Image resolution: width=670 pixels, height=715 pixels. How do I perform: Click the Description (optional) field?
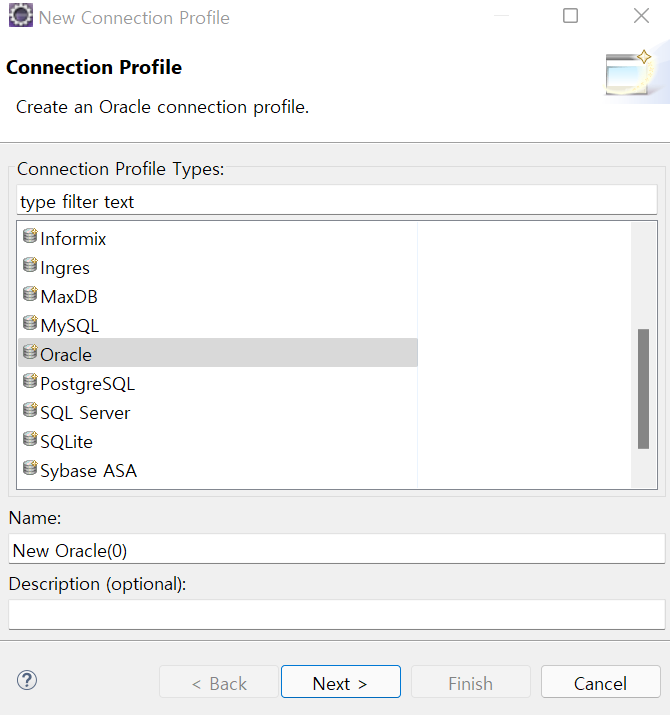(337, 615)
